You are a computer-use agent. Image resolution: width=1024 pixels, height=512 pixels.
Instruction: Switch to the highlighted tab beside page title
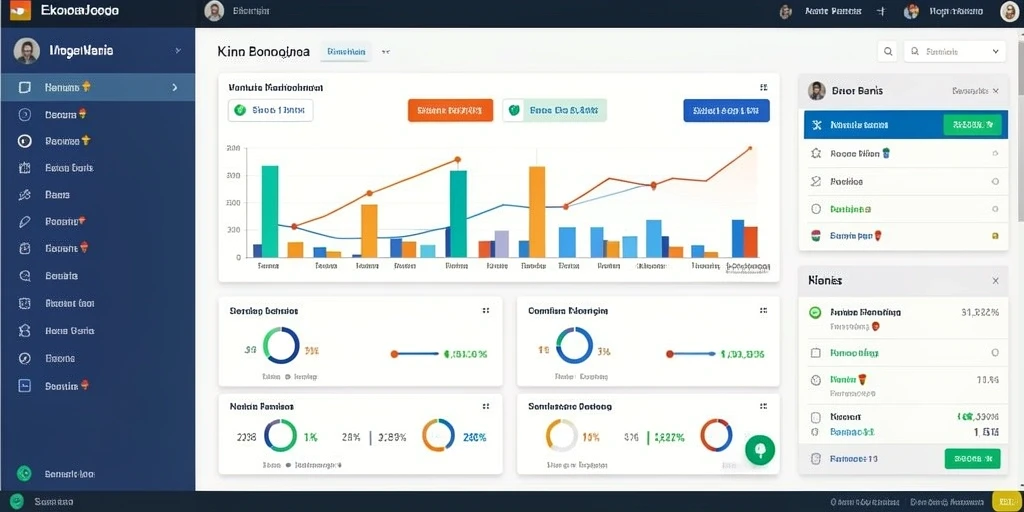point(345,52)
